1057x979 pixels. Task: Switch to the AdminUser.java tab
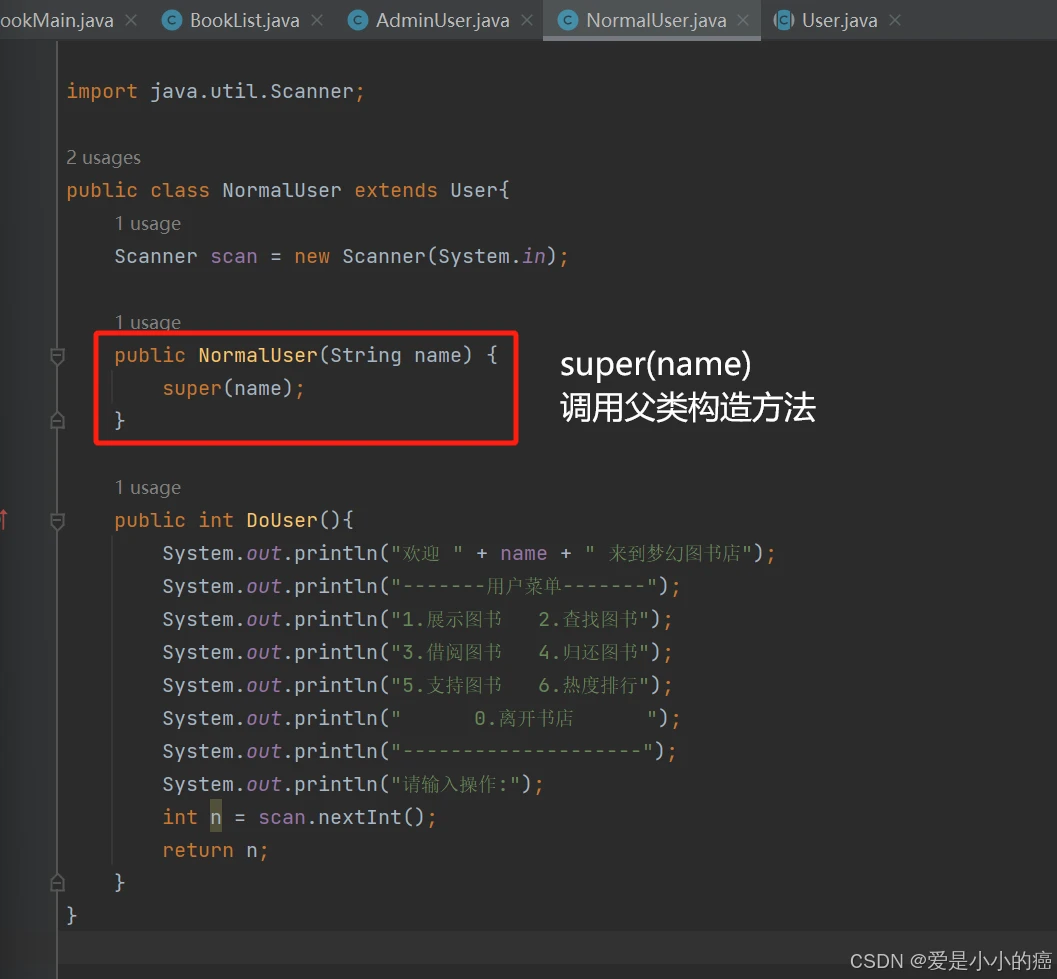pyautogui.click(x=442, y=20)
